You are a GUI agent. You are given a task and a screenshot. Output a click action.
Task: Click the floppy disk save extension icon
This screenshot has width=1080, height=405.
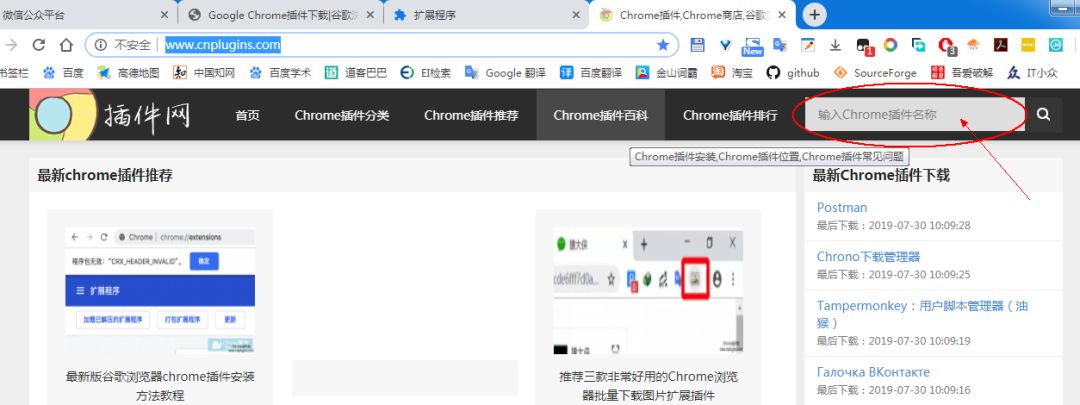pos(697,45)
